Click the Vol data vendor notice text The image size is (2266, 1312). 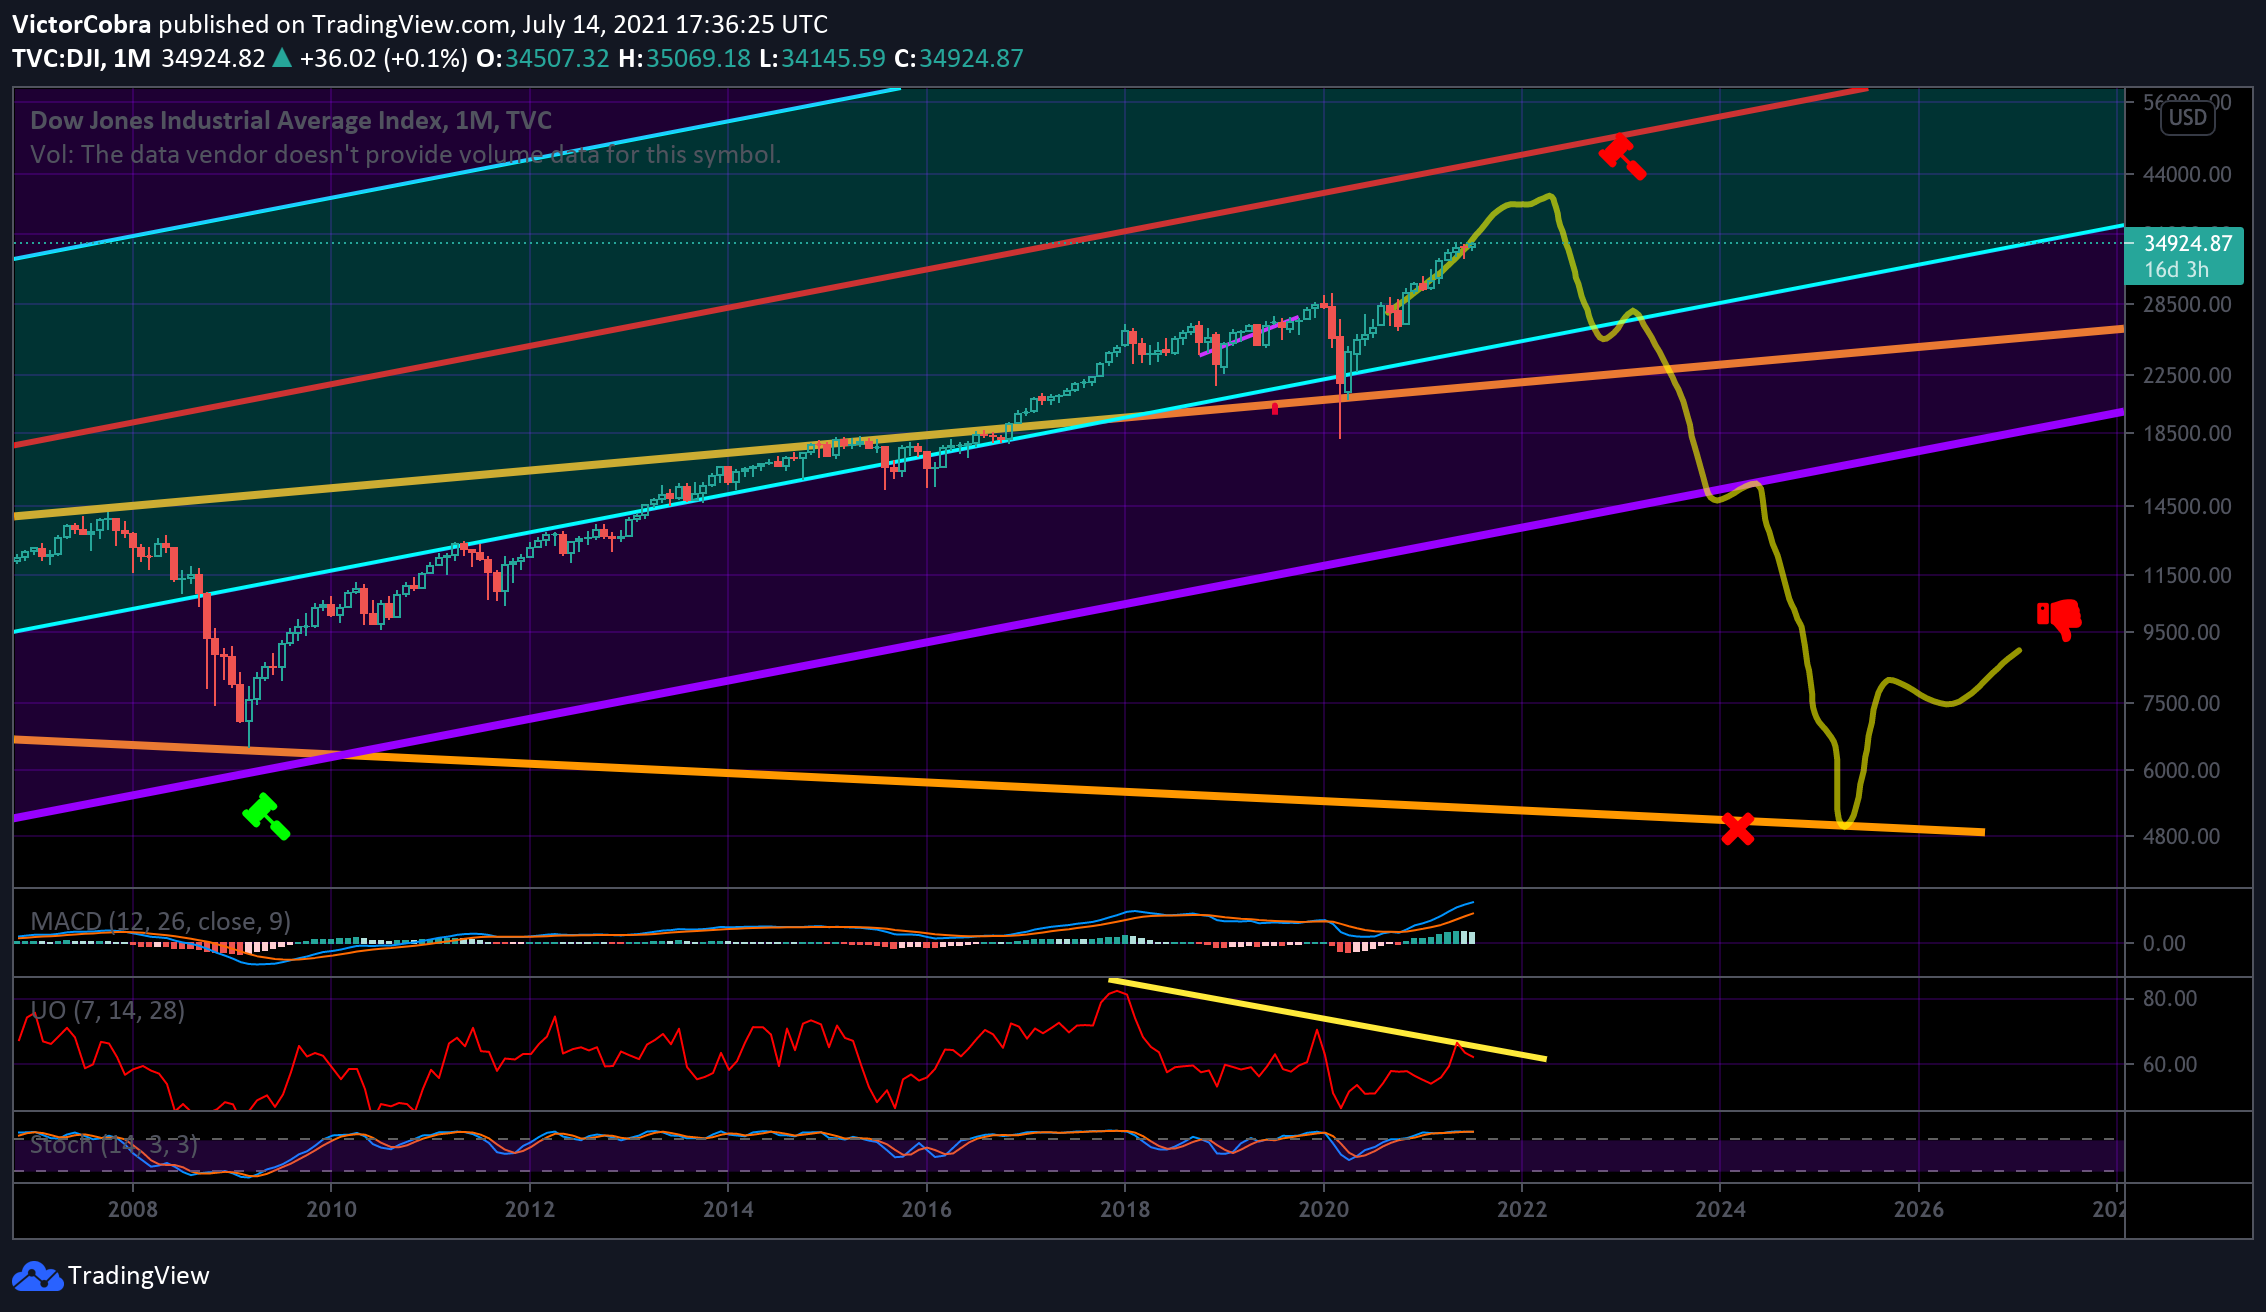tap(405, 154)
